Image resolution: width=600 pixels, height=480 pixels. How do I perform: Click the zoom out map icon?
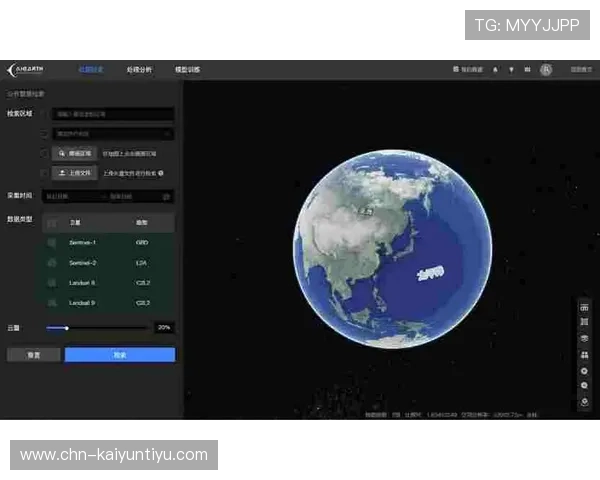click(584, 385)
